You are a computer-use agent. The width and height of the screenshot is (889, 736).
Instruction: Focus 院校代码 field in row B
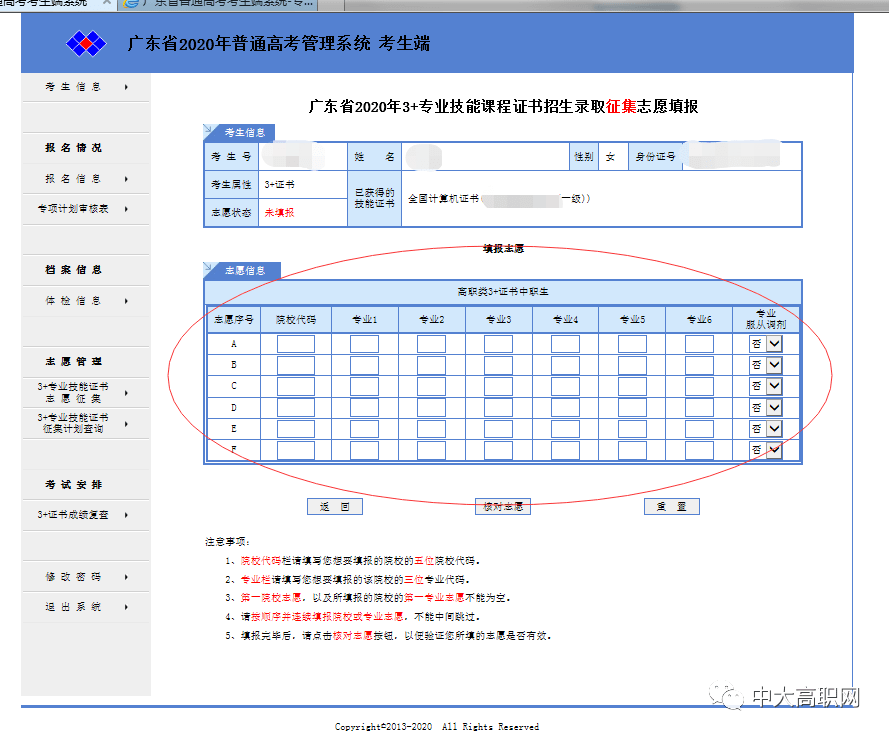point(295,365)
